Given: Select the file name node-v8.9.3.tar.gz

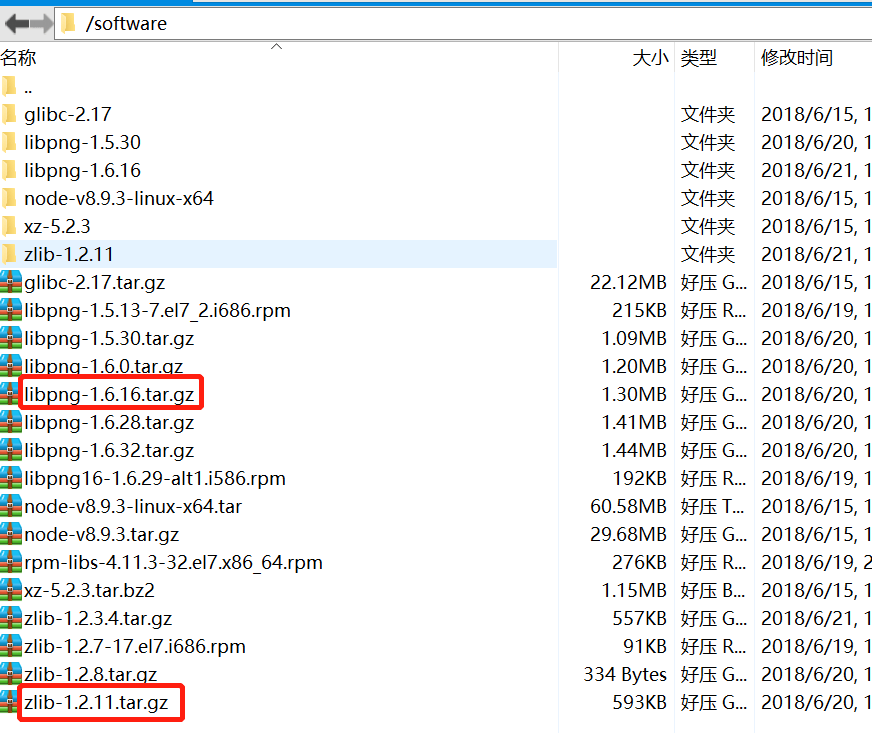Looking at the screenshot, I should point(101,534).
